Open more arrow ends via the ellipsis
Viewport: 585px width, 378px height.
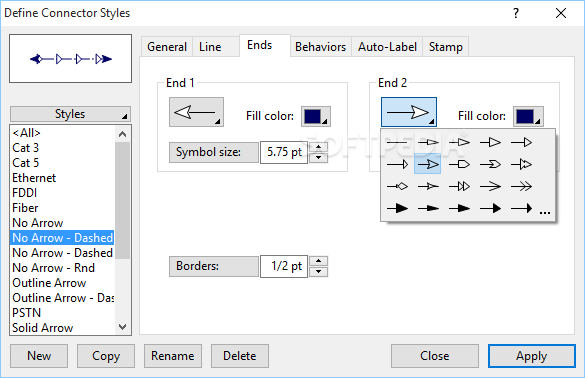545,212
